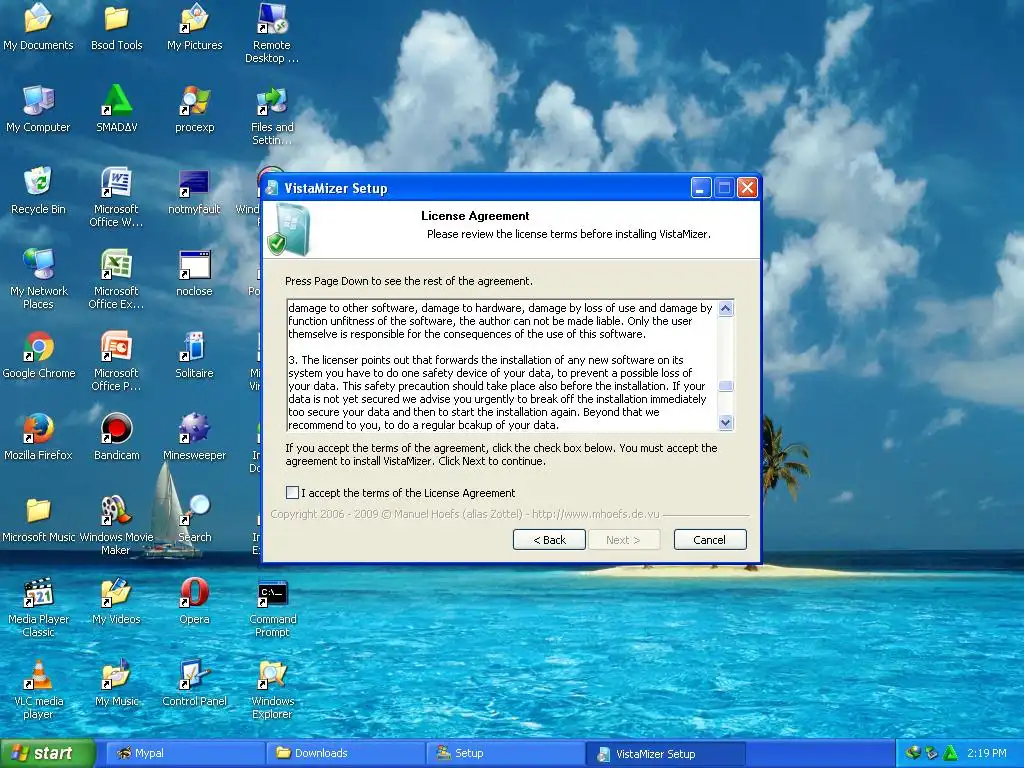This screenshot has width=1024, height=768.
Task: Select VistaMizer Setup taskbar button
Action: (x=665, y=754)
